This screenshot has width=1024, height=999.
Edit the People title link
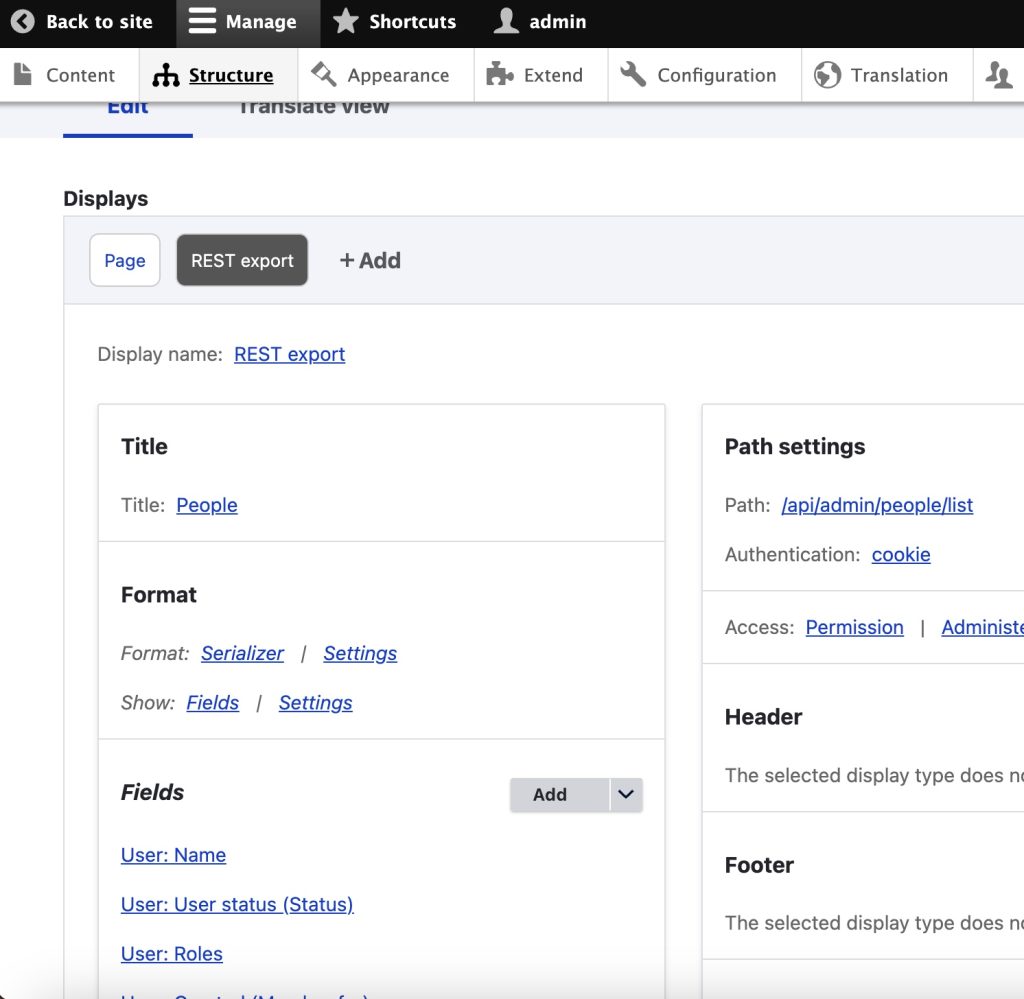click(207, 505)
